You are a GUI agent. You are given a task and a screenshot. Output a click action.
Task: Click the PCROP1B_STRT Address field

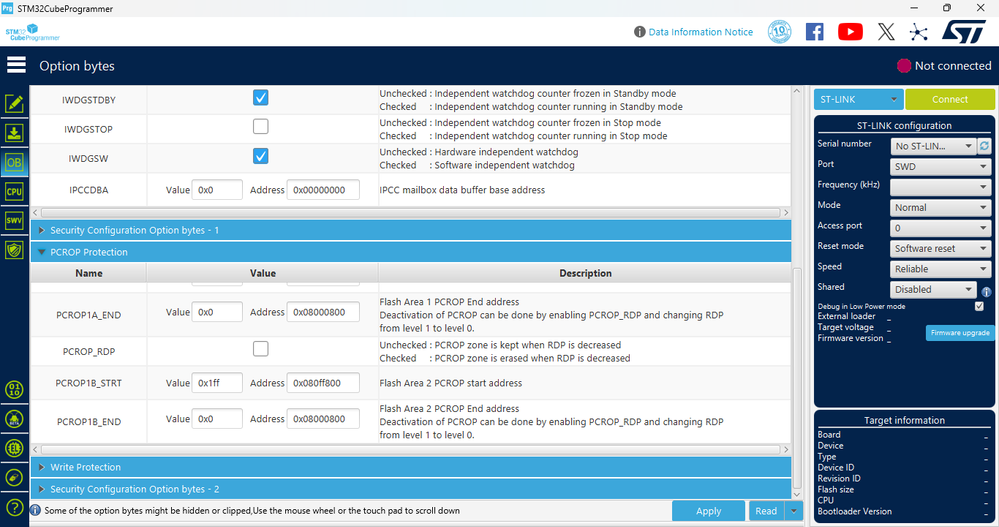pyautogui.click(x=323, y=383)
